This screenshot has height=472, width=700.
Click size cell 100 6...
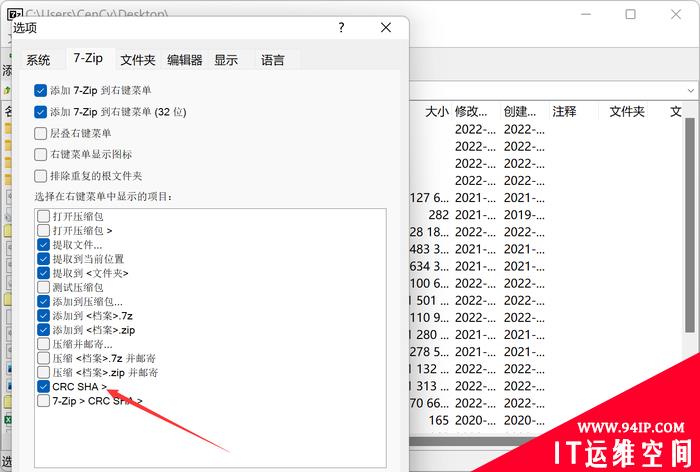point(429,284)
